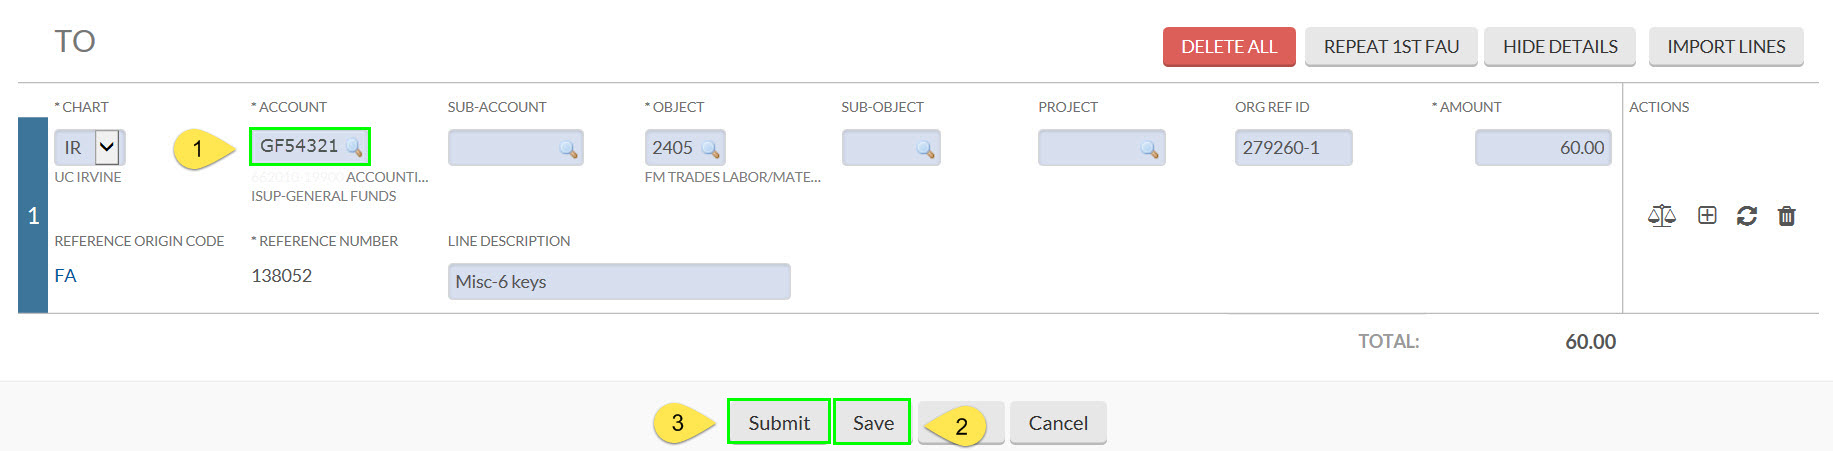The image size is (1833, 451).
Task: Save the document
Action: point(873,422)
